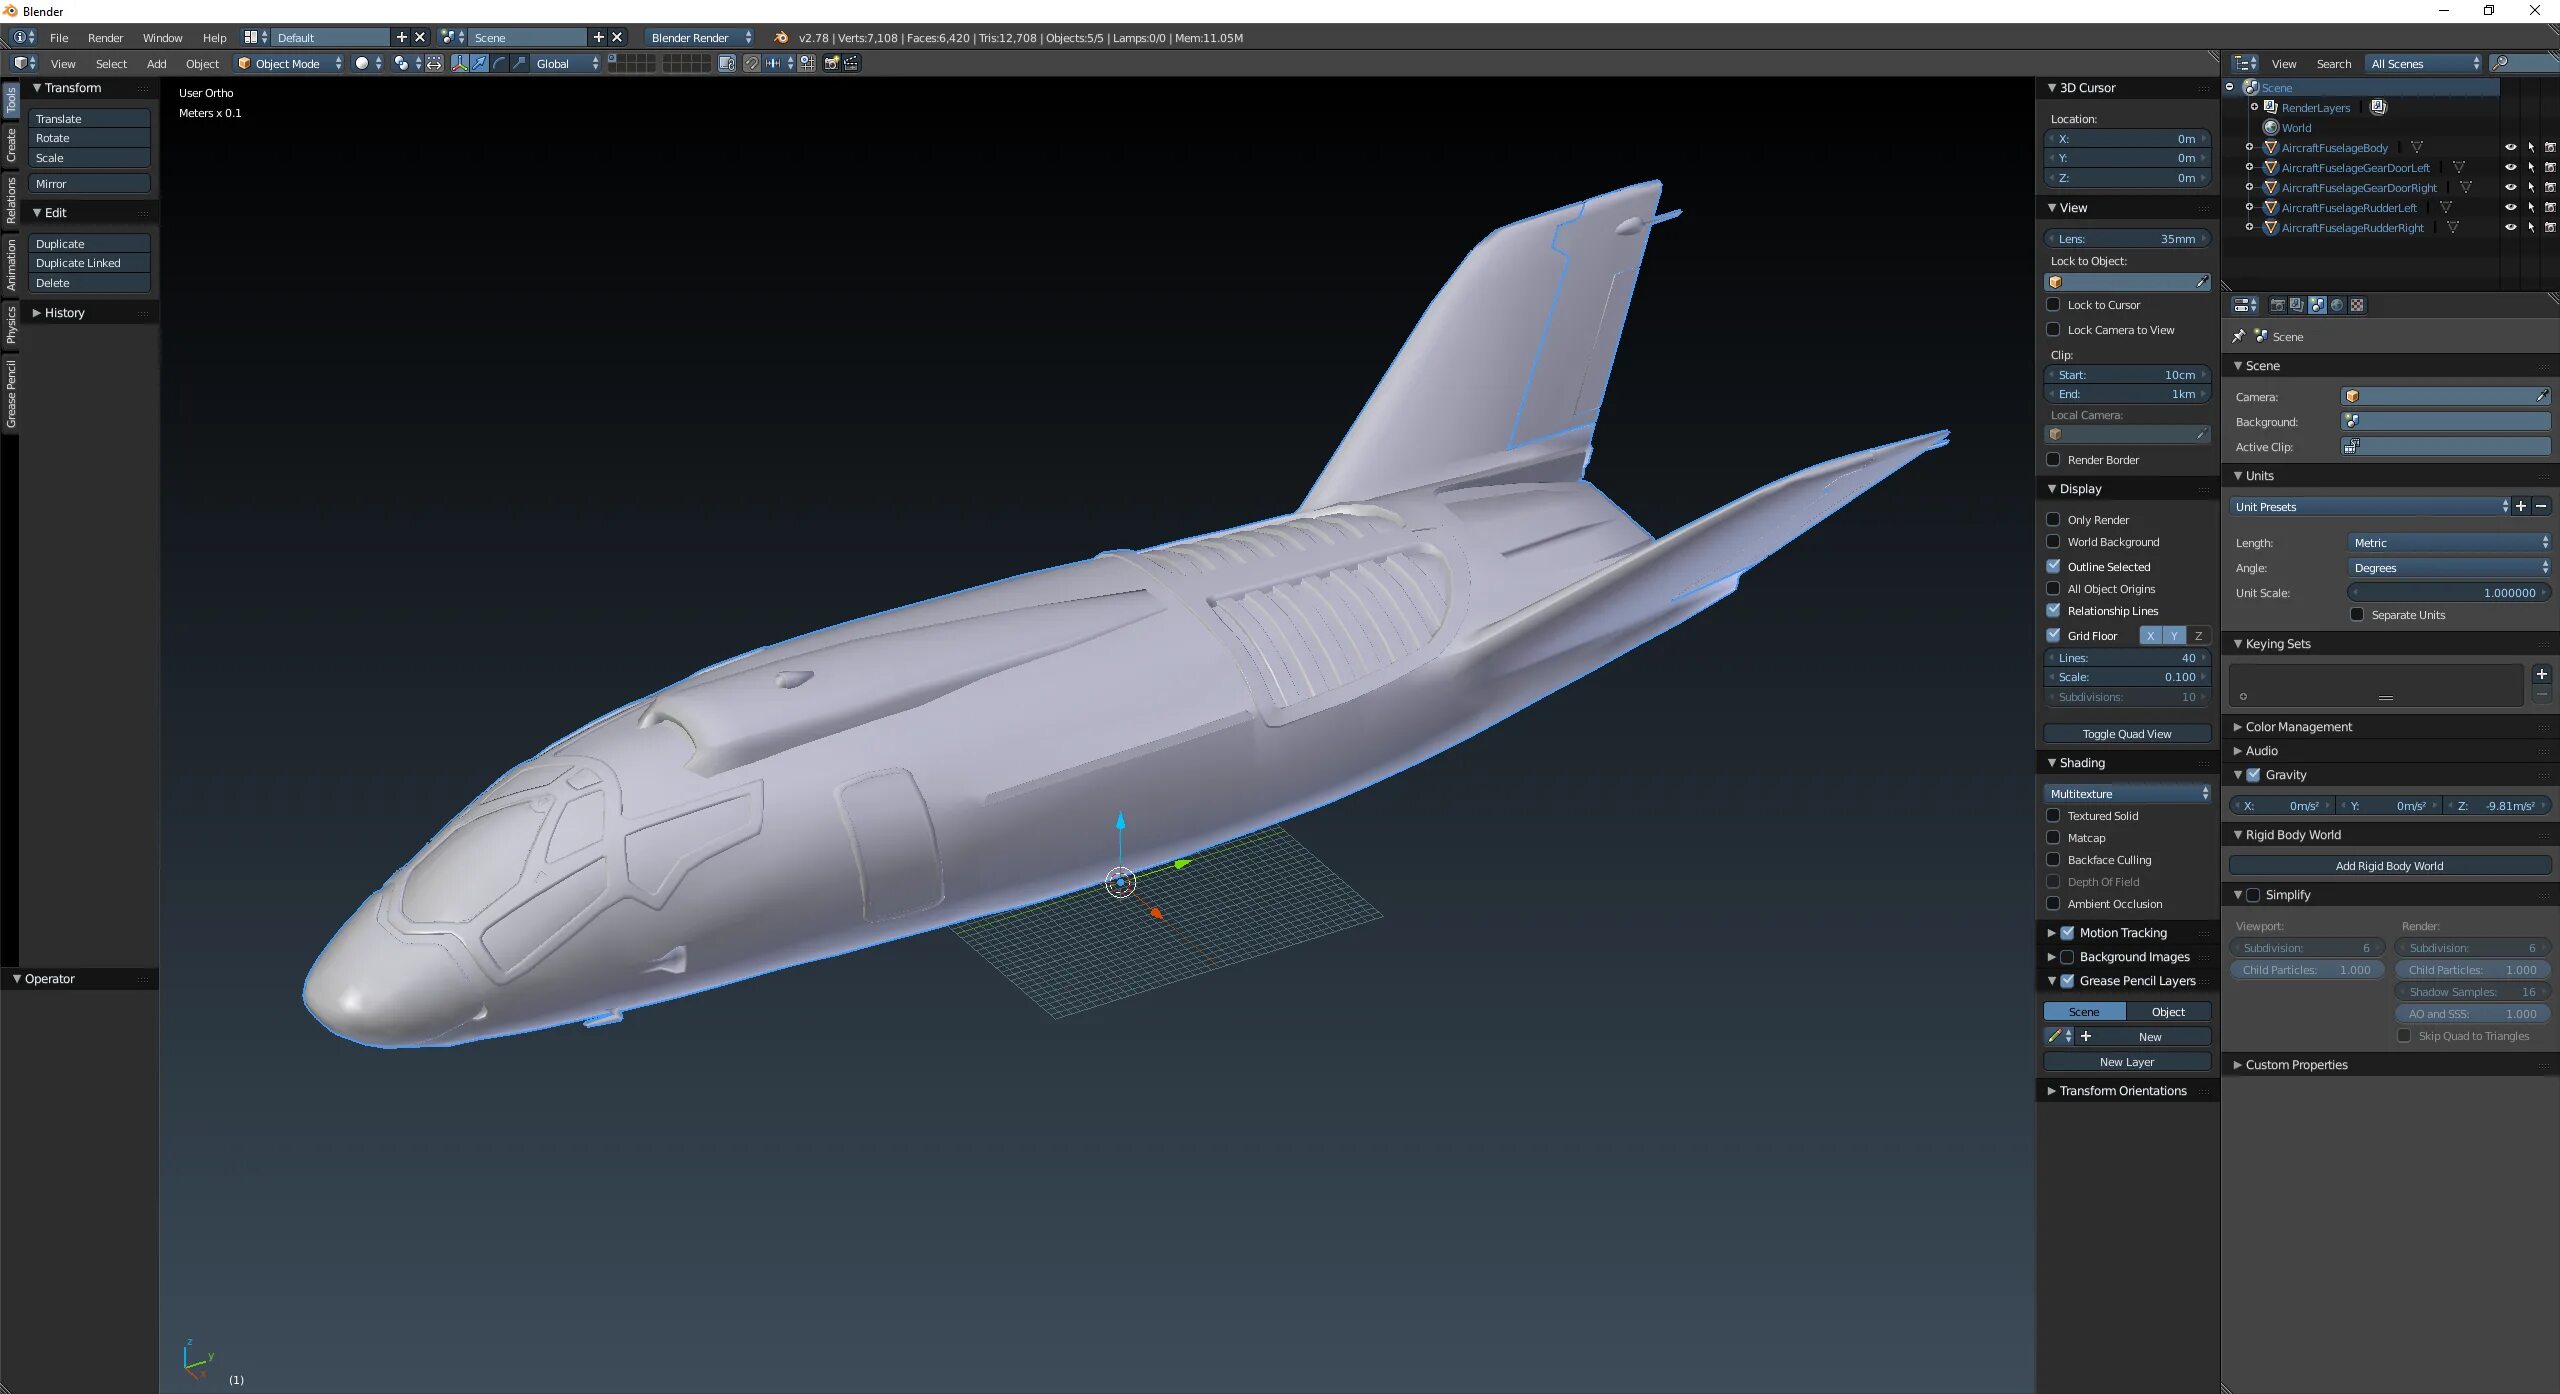Screen dimensions: 2560x1394
Task: Open the World properties tab icon
Action: [x=2337, y=305]
